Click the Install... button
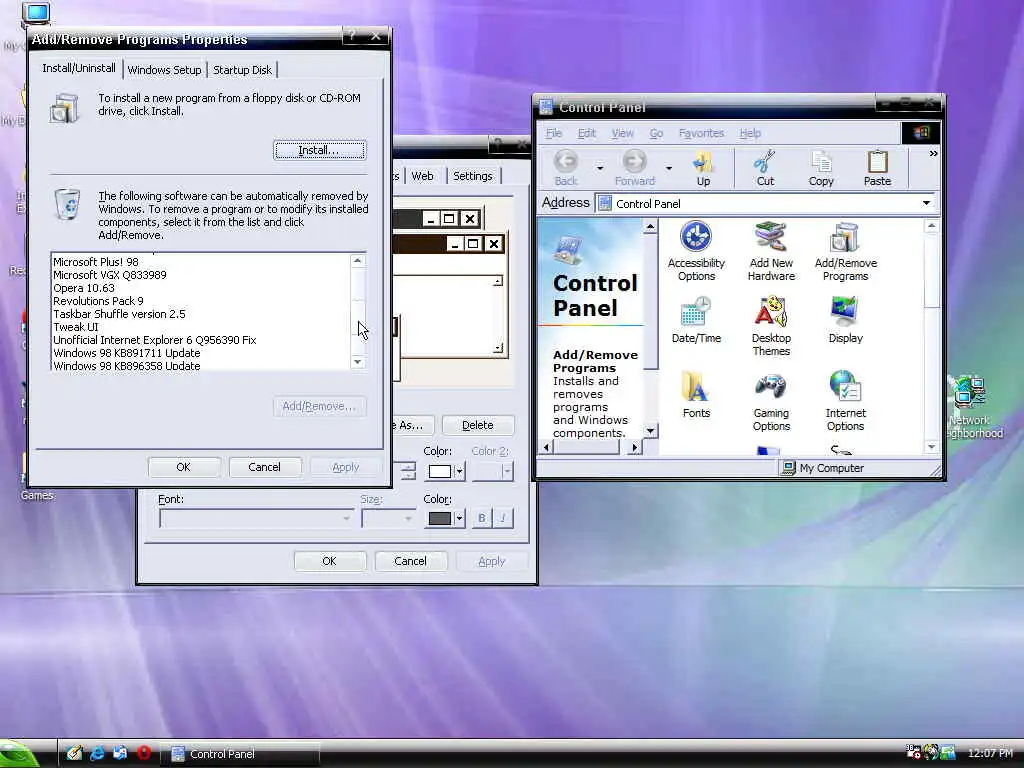1024x768 pixels. pyautogui.click(x=319, y=150)
